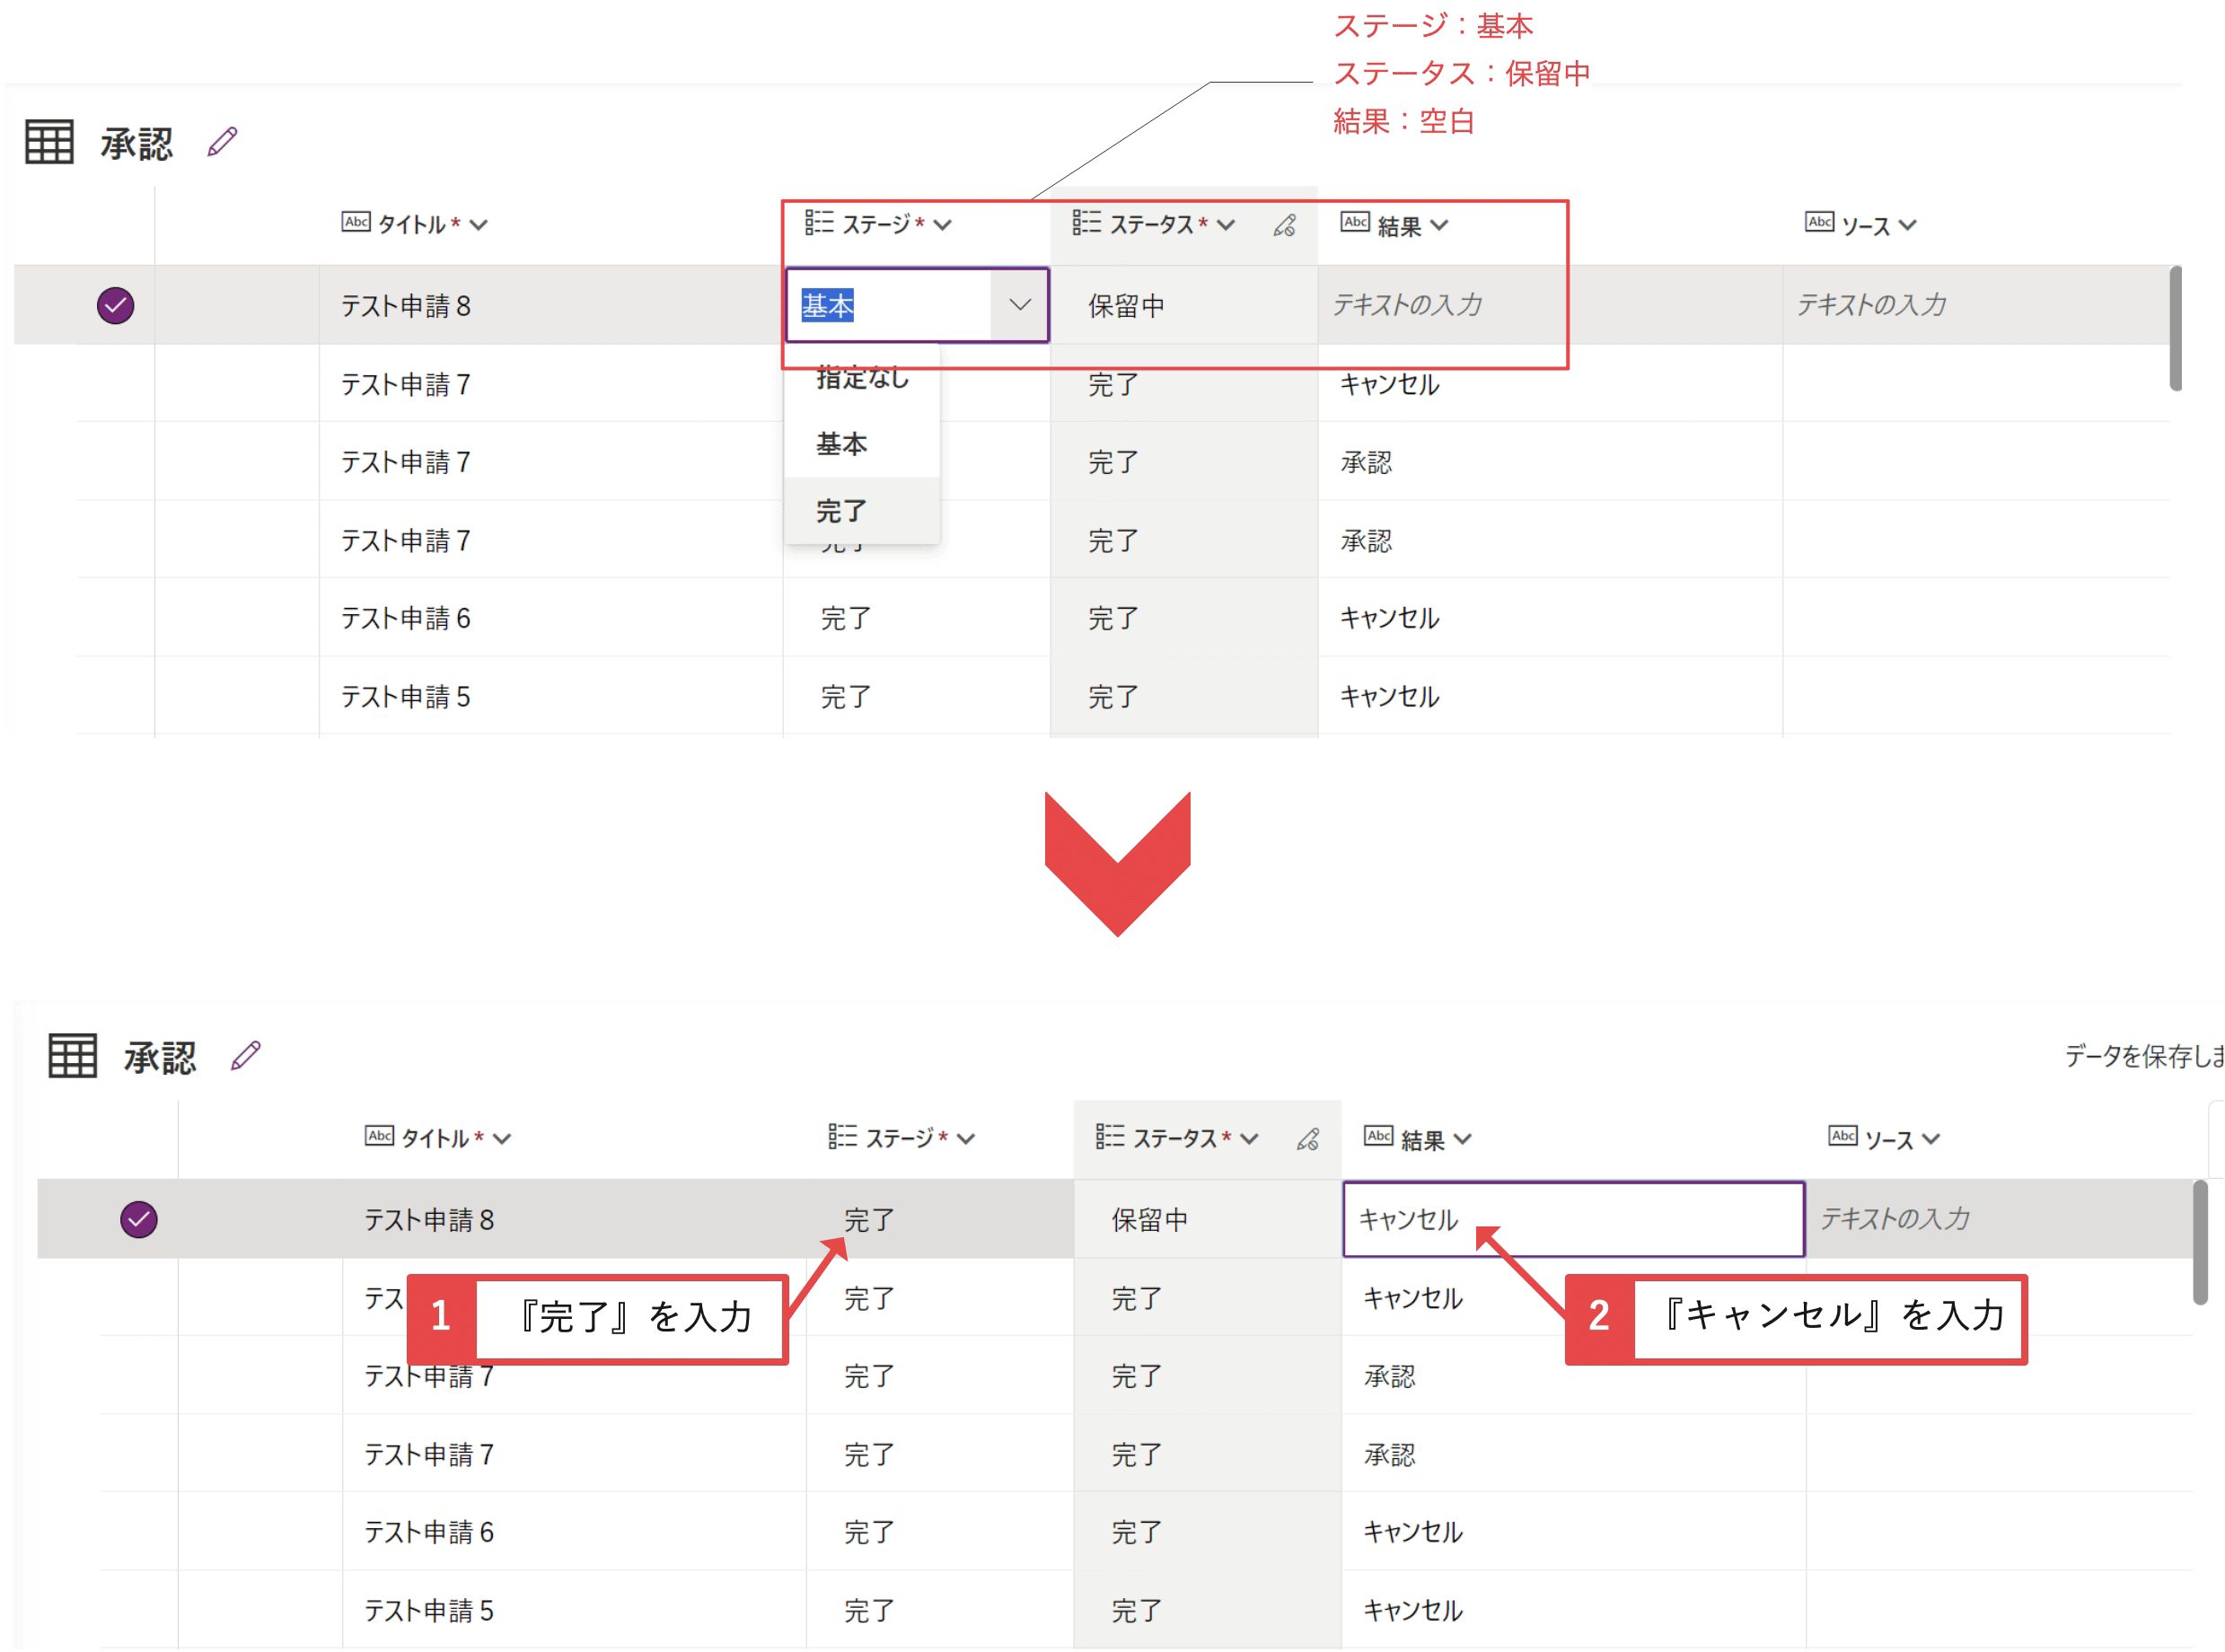
Task: Open the ステージ combo box arrow showing 基本
Action: point(1019,305)
